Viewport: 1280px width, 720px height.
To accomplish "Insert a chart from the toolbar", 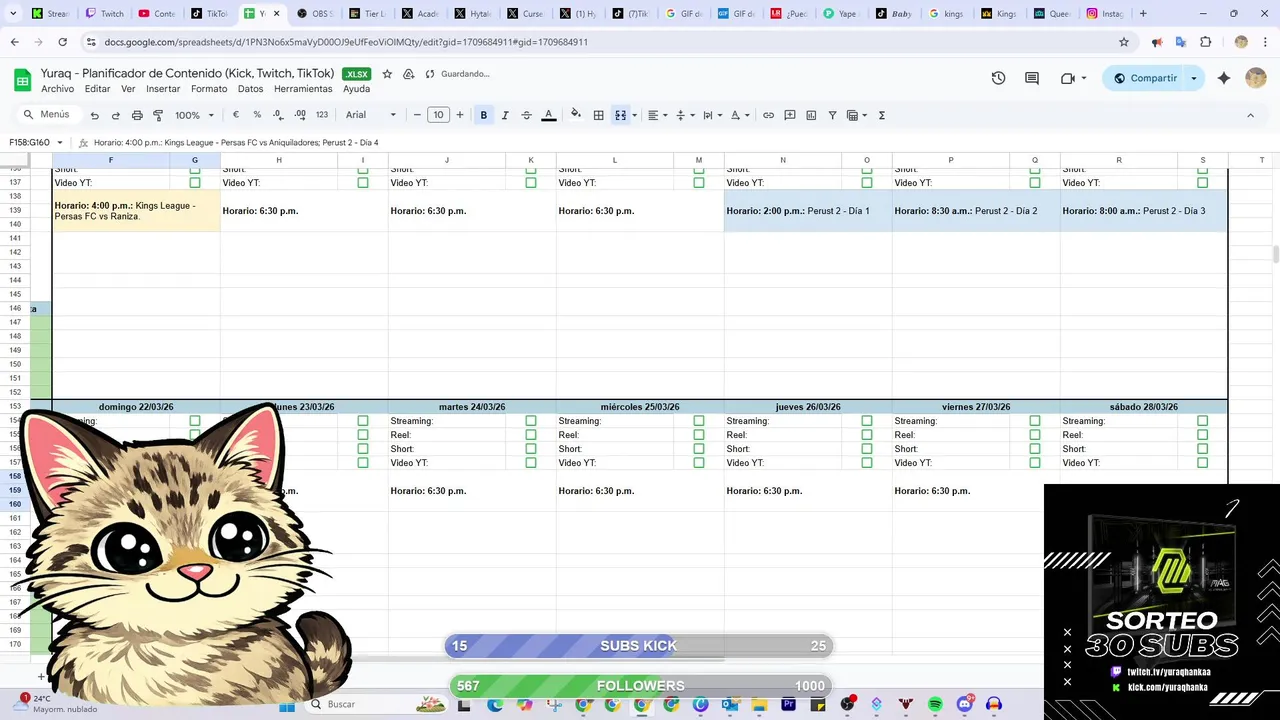I will 811,115.
